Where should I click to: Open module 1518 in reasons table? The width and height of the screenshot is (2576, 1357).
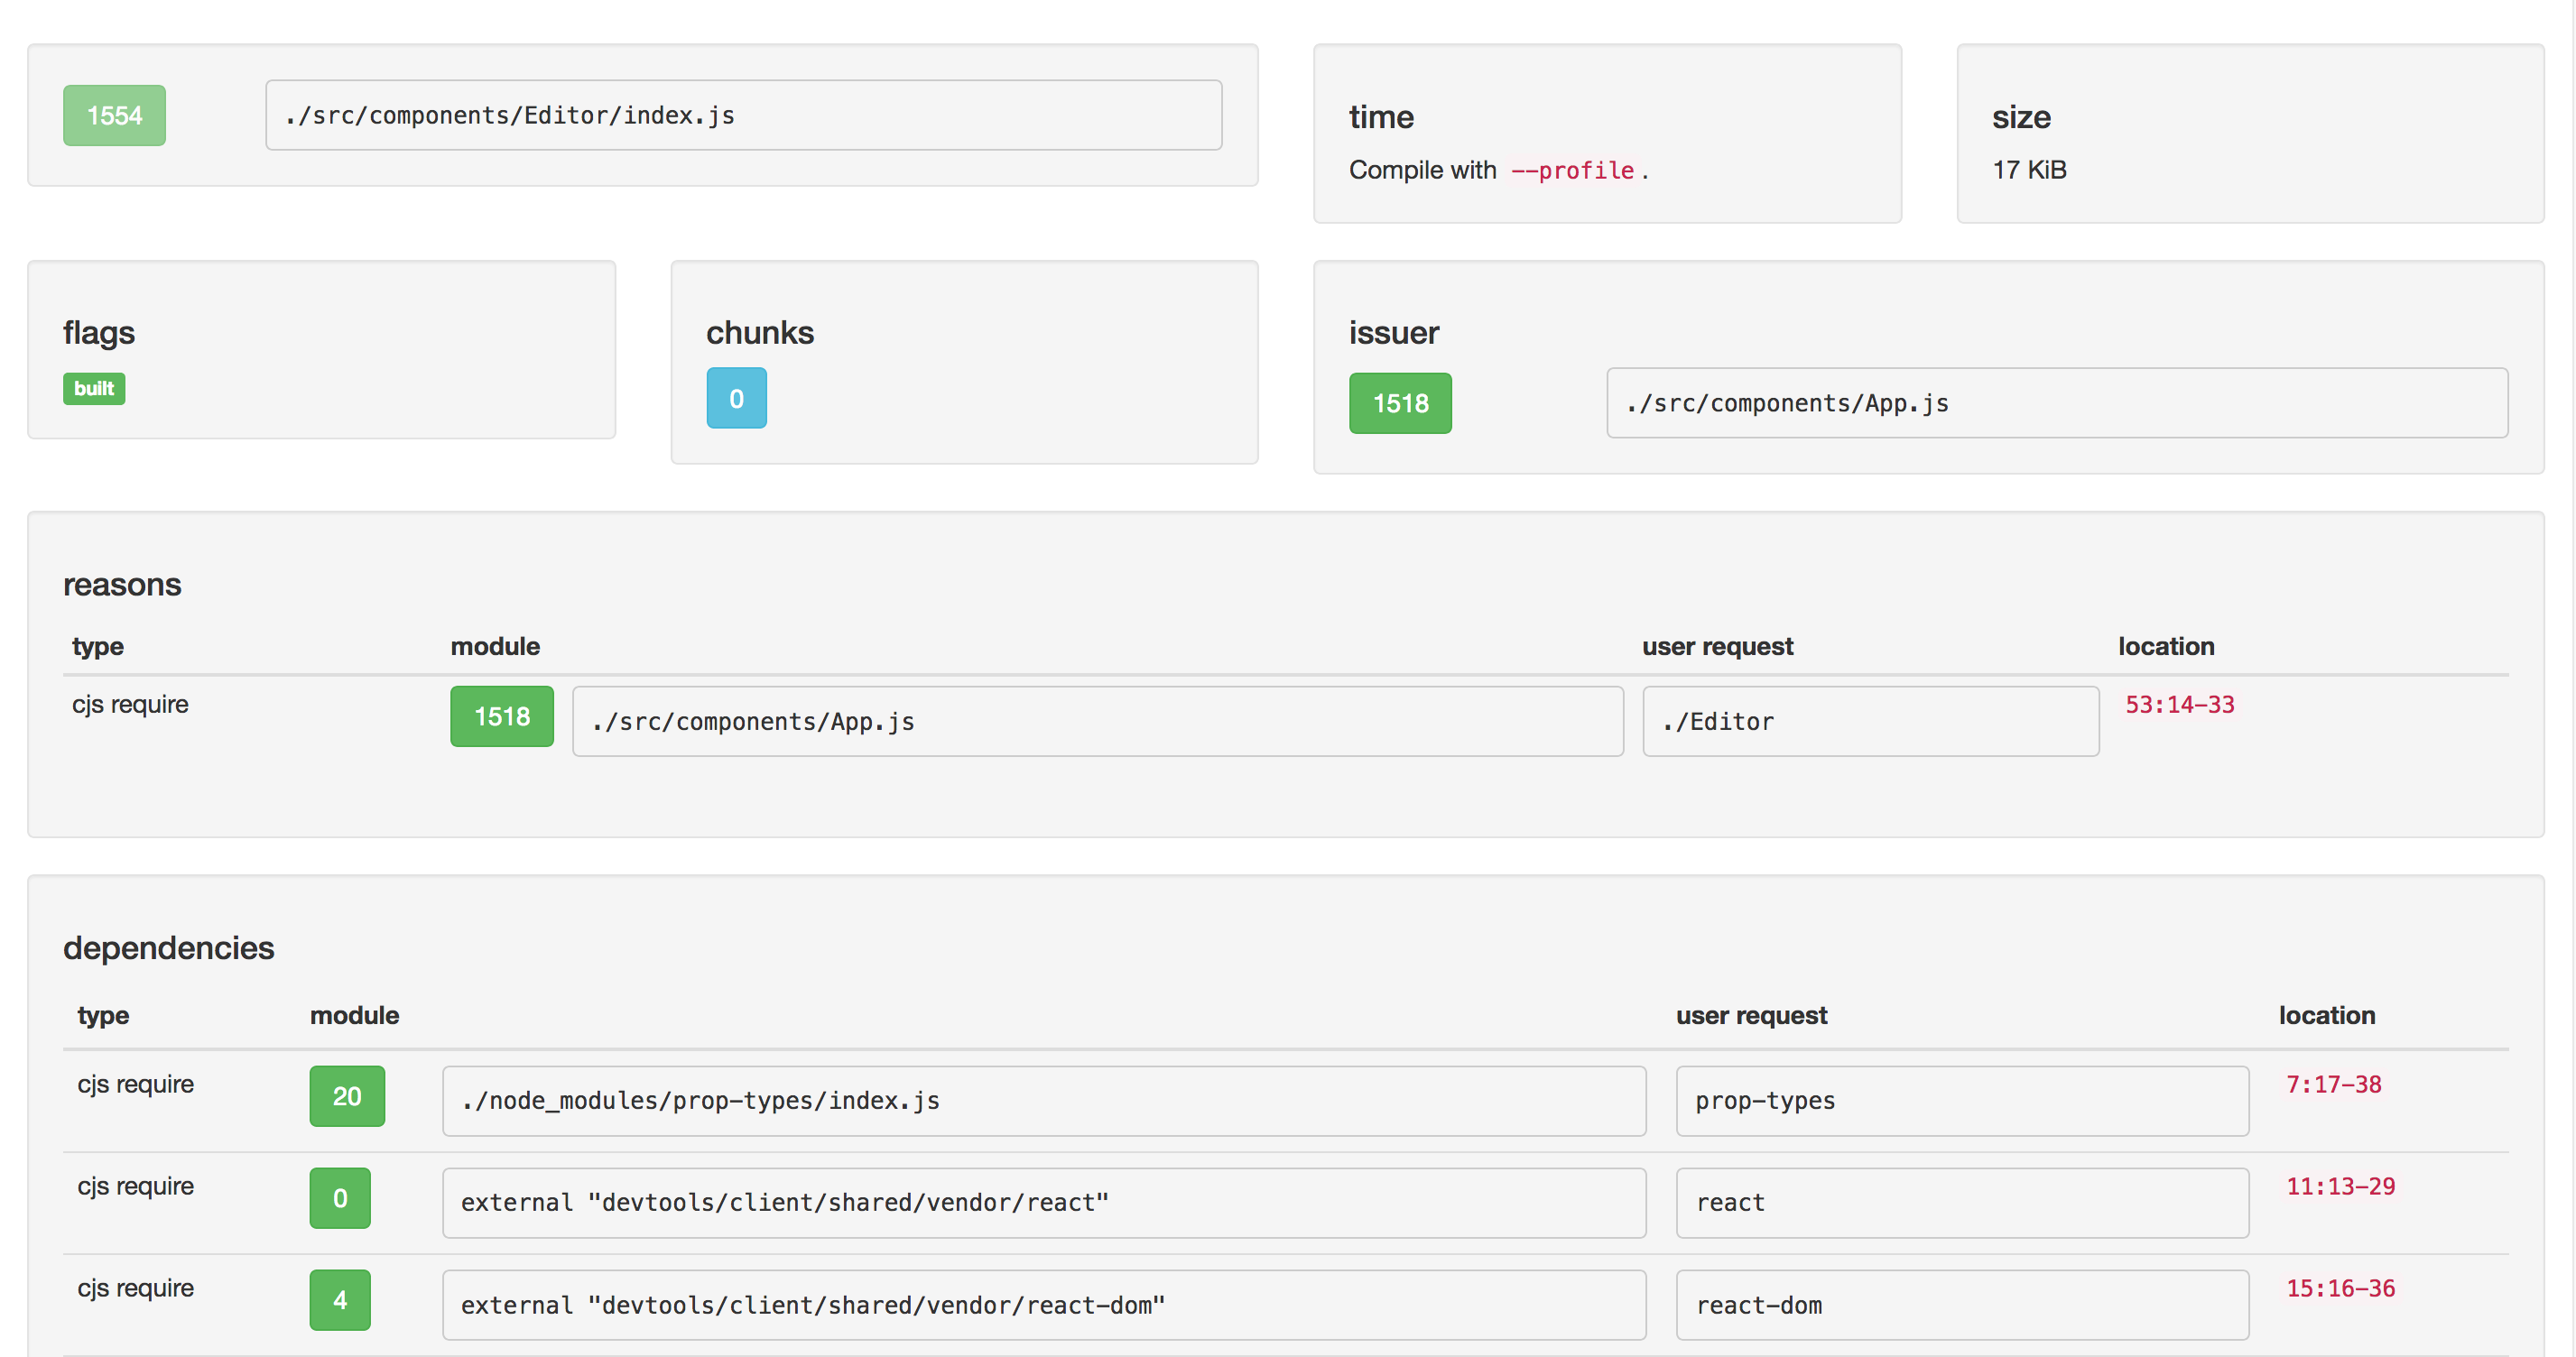[501, 716]
